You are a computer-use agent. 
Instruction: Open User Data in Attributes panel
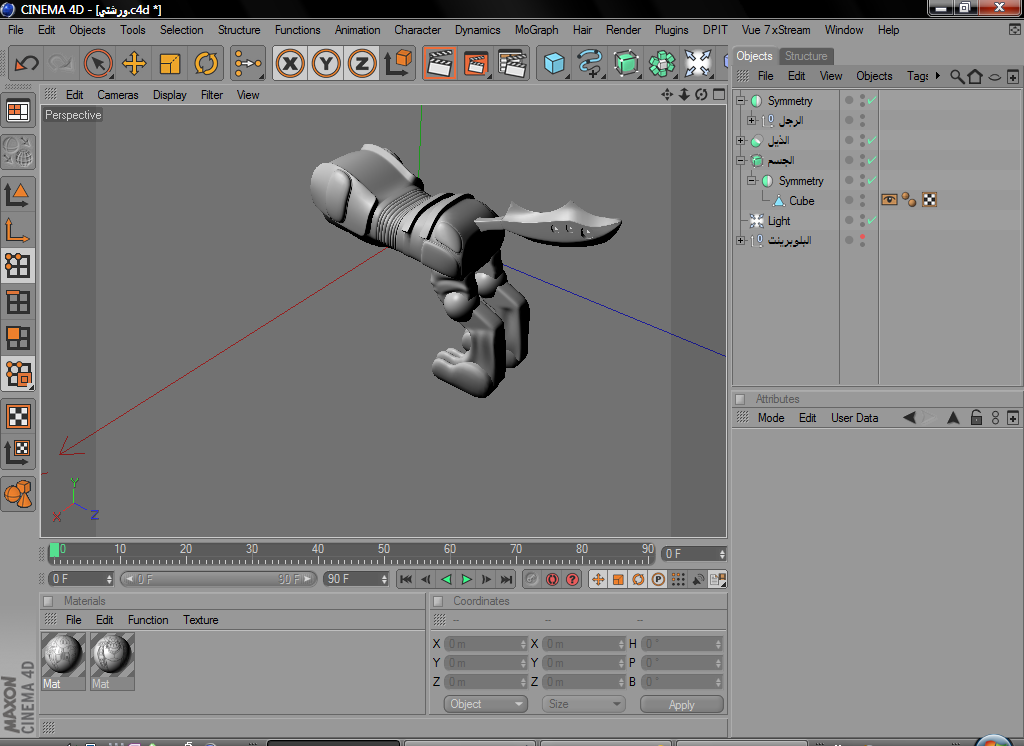(x=854, y=418)
